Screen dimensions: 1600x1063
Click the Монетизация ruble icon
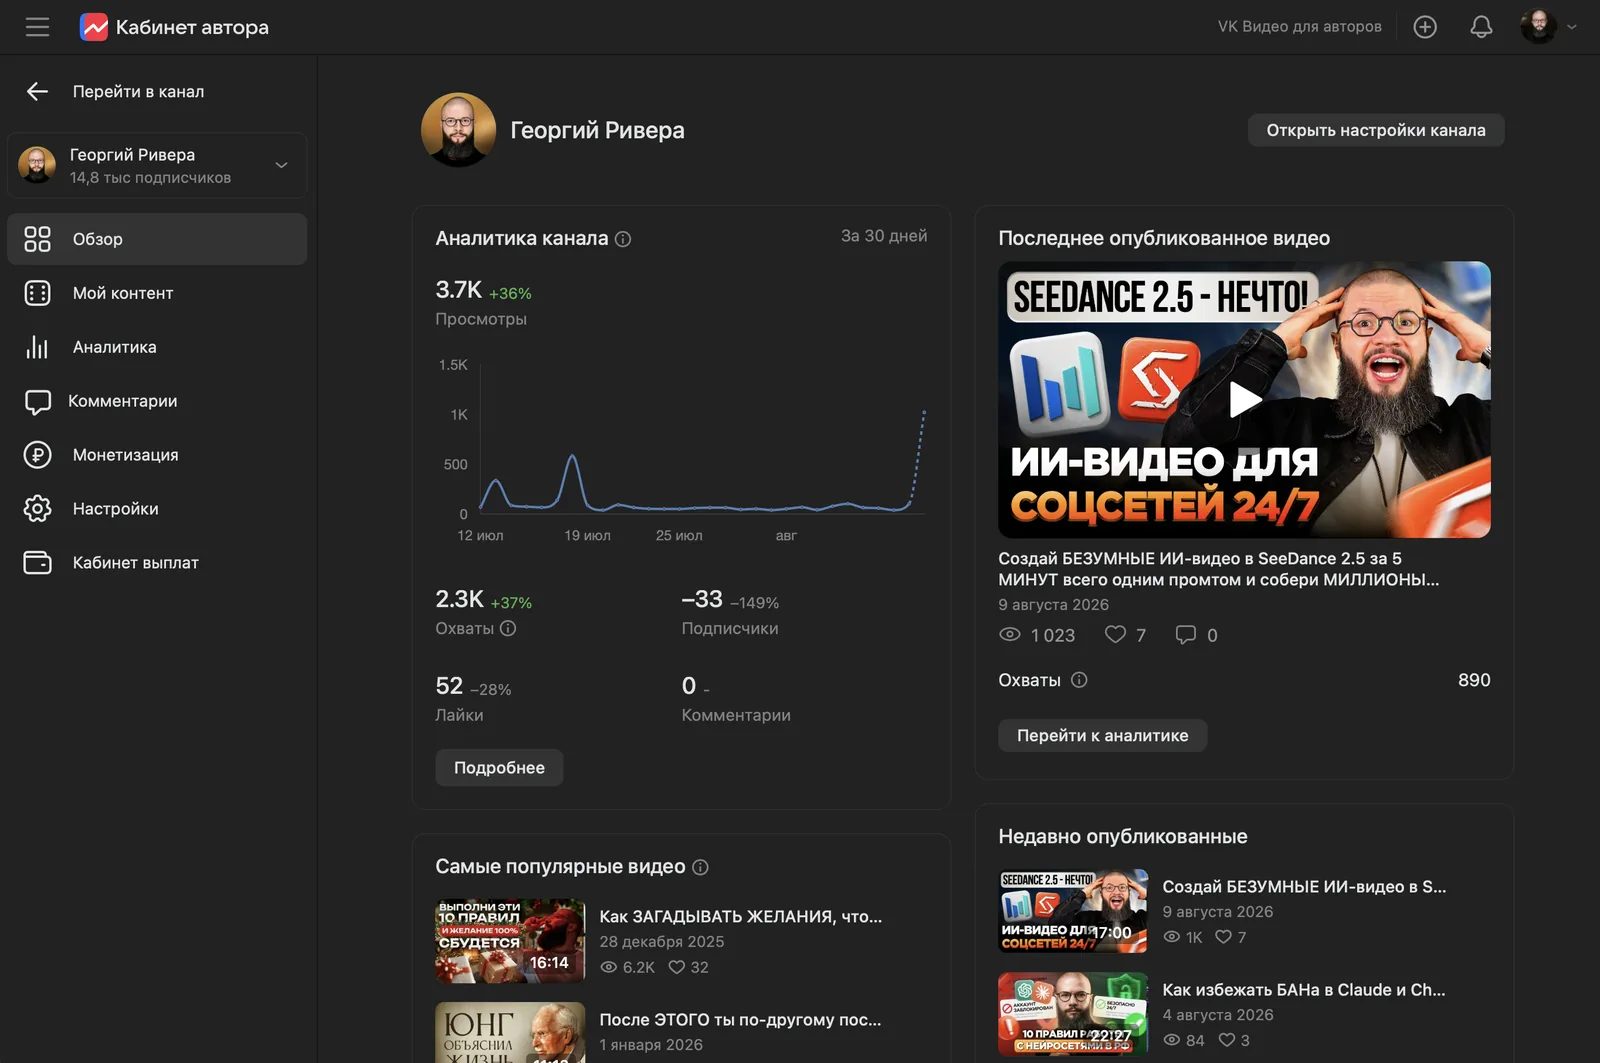tap(37, 455)
